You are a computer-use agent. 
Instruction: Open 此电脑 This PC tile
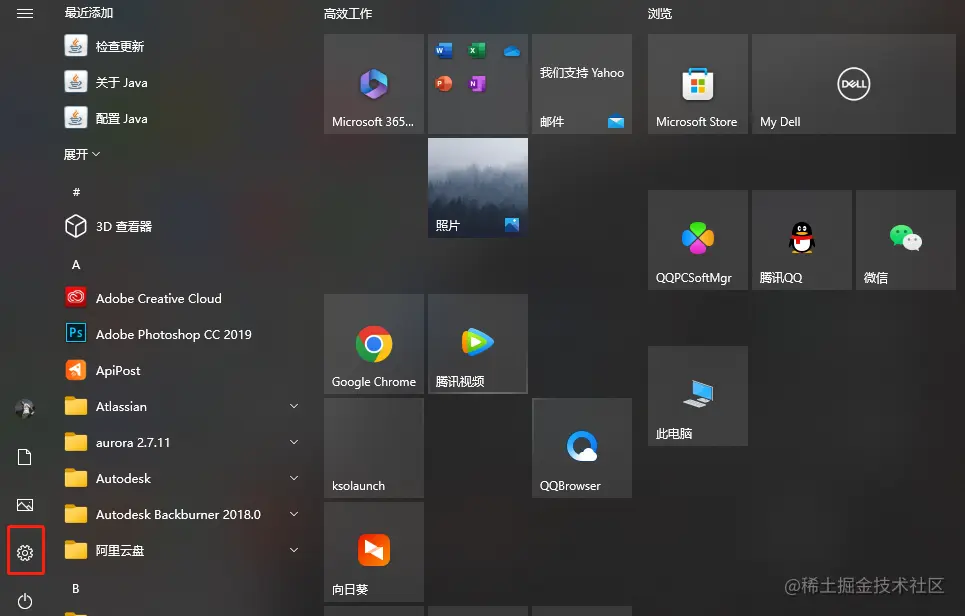(x=698, y=396)
